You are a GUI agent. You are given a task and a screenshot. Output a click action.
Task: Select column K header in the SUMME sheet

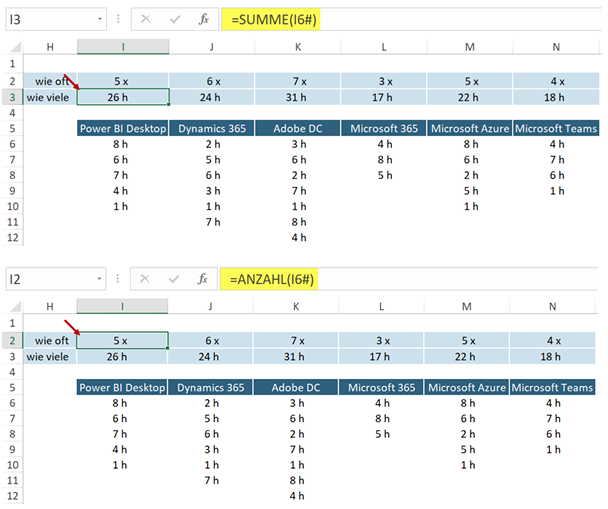(x=298, y=47)
